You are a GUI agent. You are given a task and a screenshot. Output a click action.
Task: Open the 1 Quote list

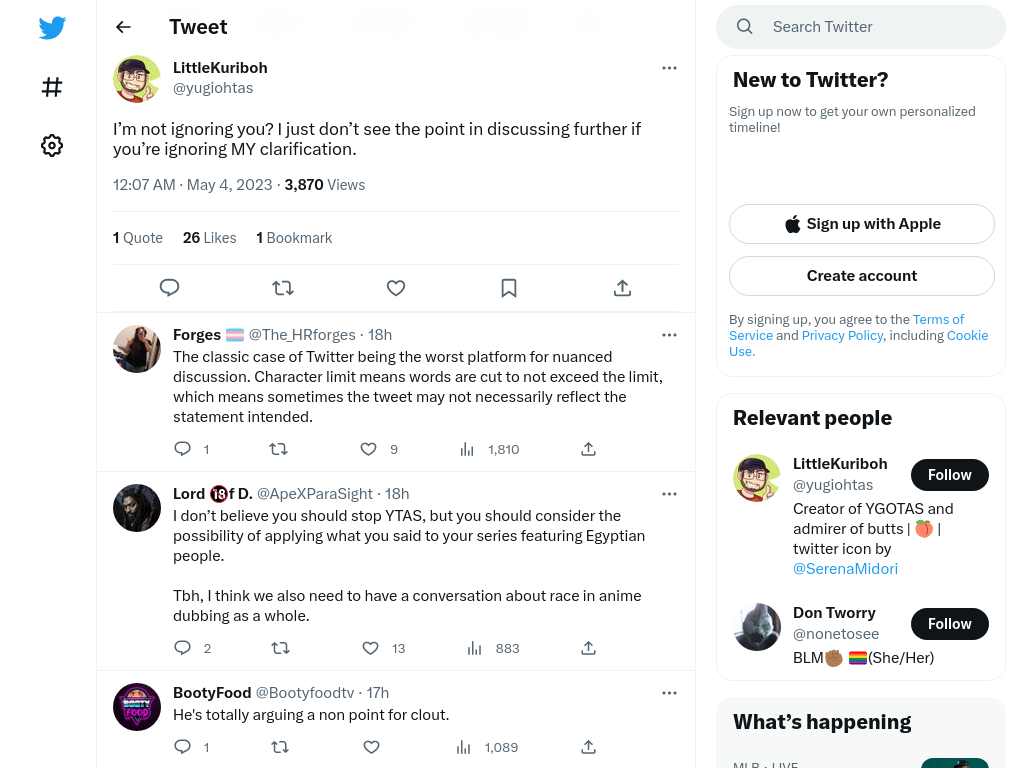138,238
